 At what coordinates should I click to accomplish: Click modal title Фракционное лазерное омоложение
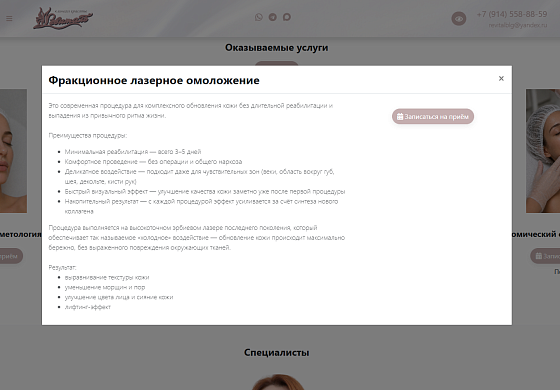tap(154, 80)
